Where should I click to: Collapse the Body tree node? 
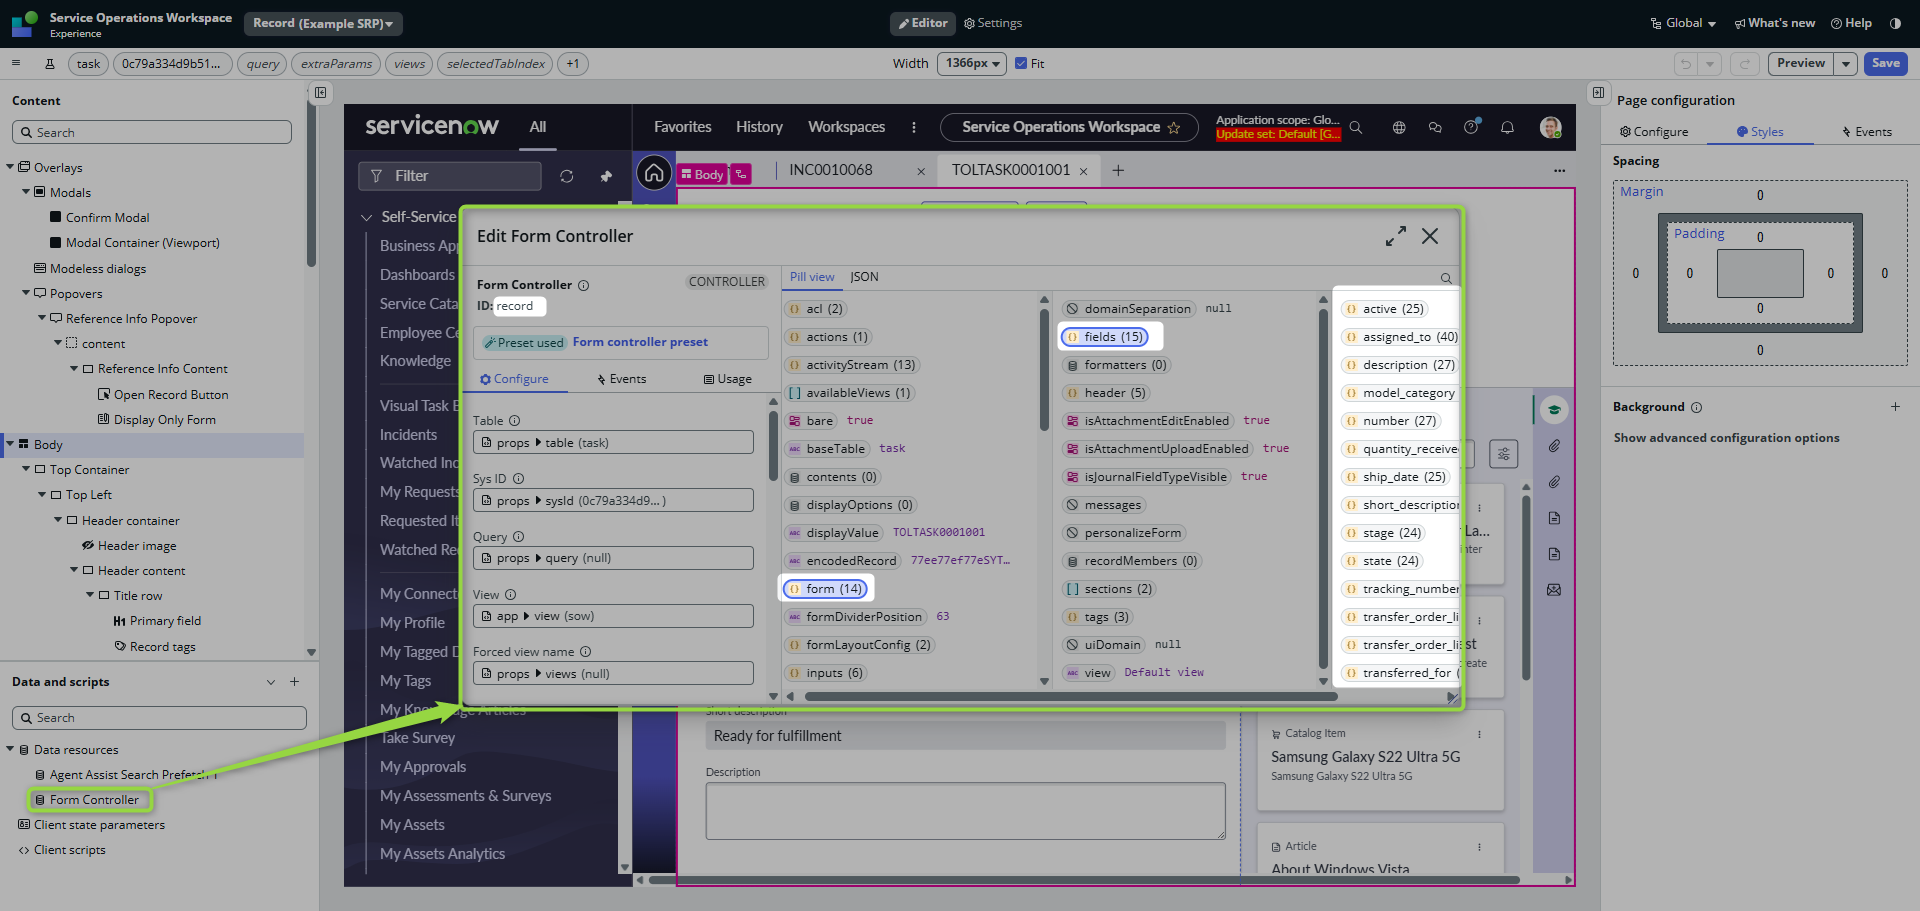10,445
